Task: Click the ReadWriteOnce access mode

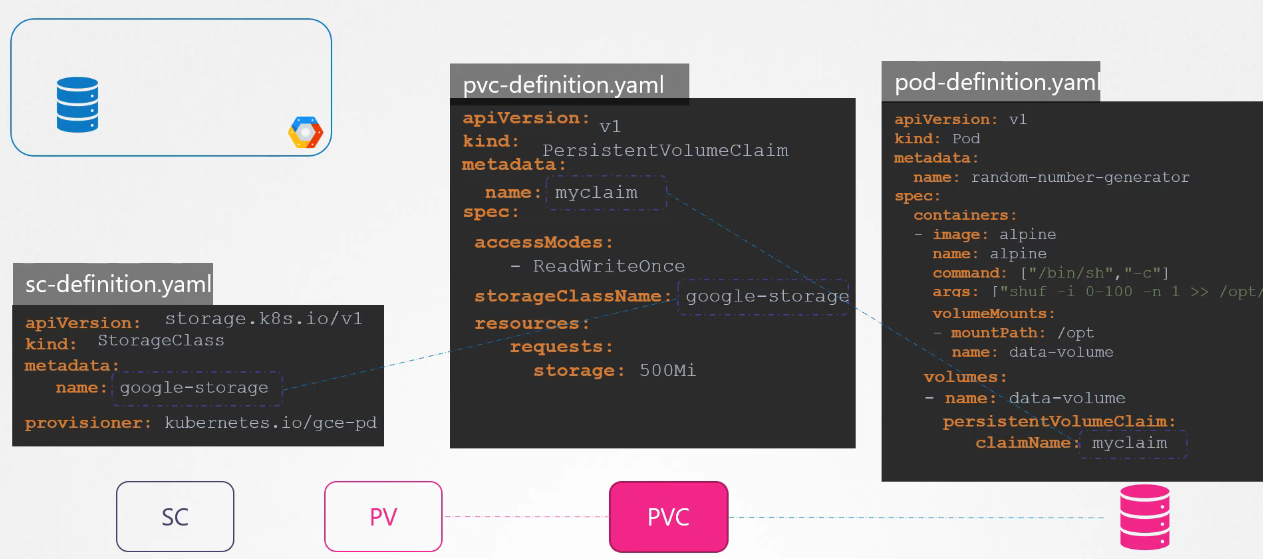Action: [608, 266]
